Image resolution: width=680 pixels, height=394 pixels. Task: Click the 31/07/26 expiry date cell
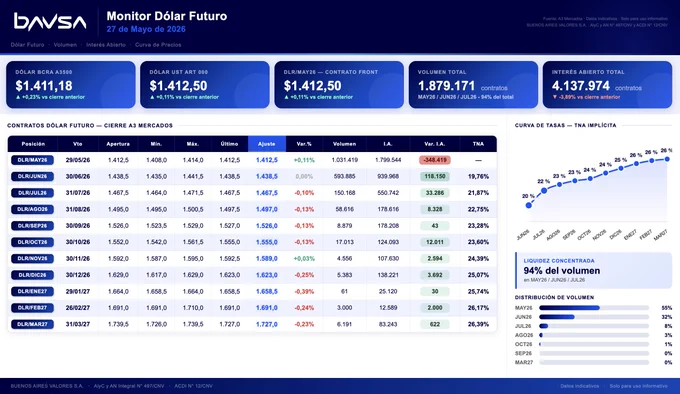coord(78,193)
